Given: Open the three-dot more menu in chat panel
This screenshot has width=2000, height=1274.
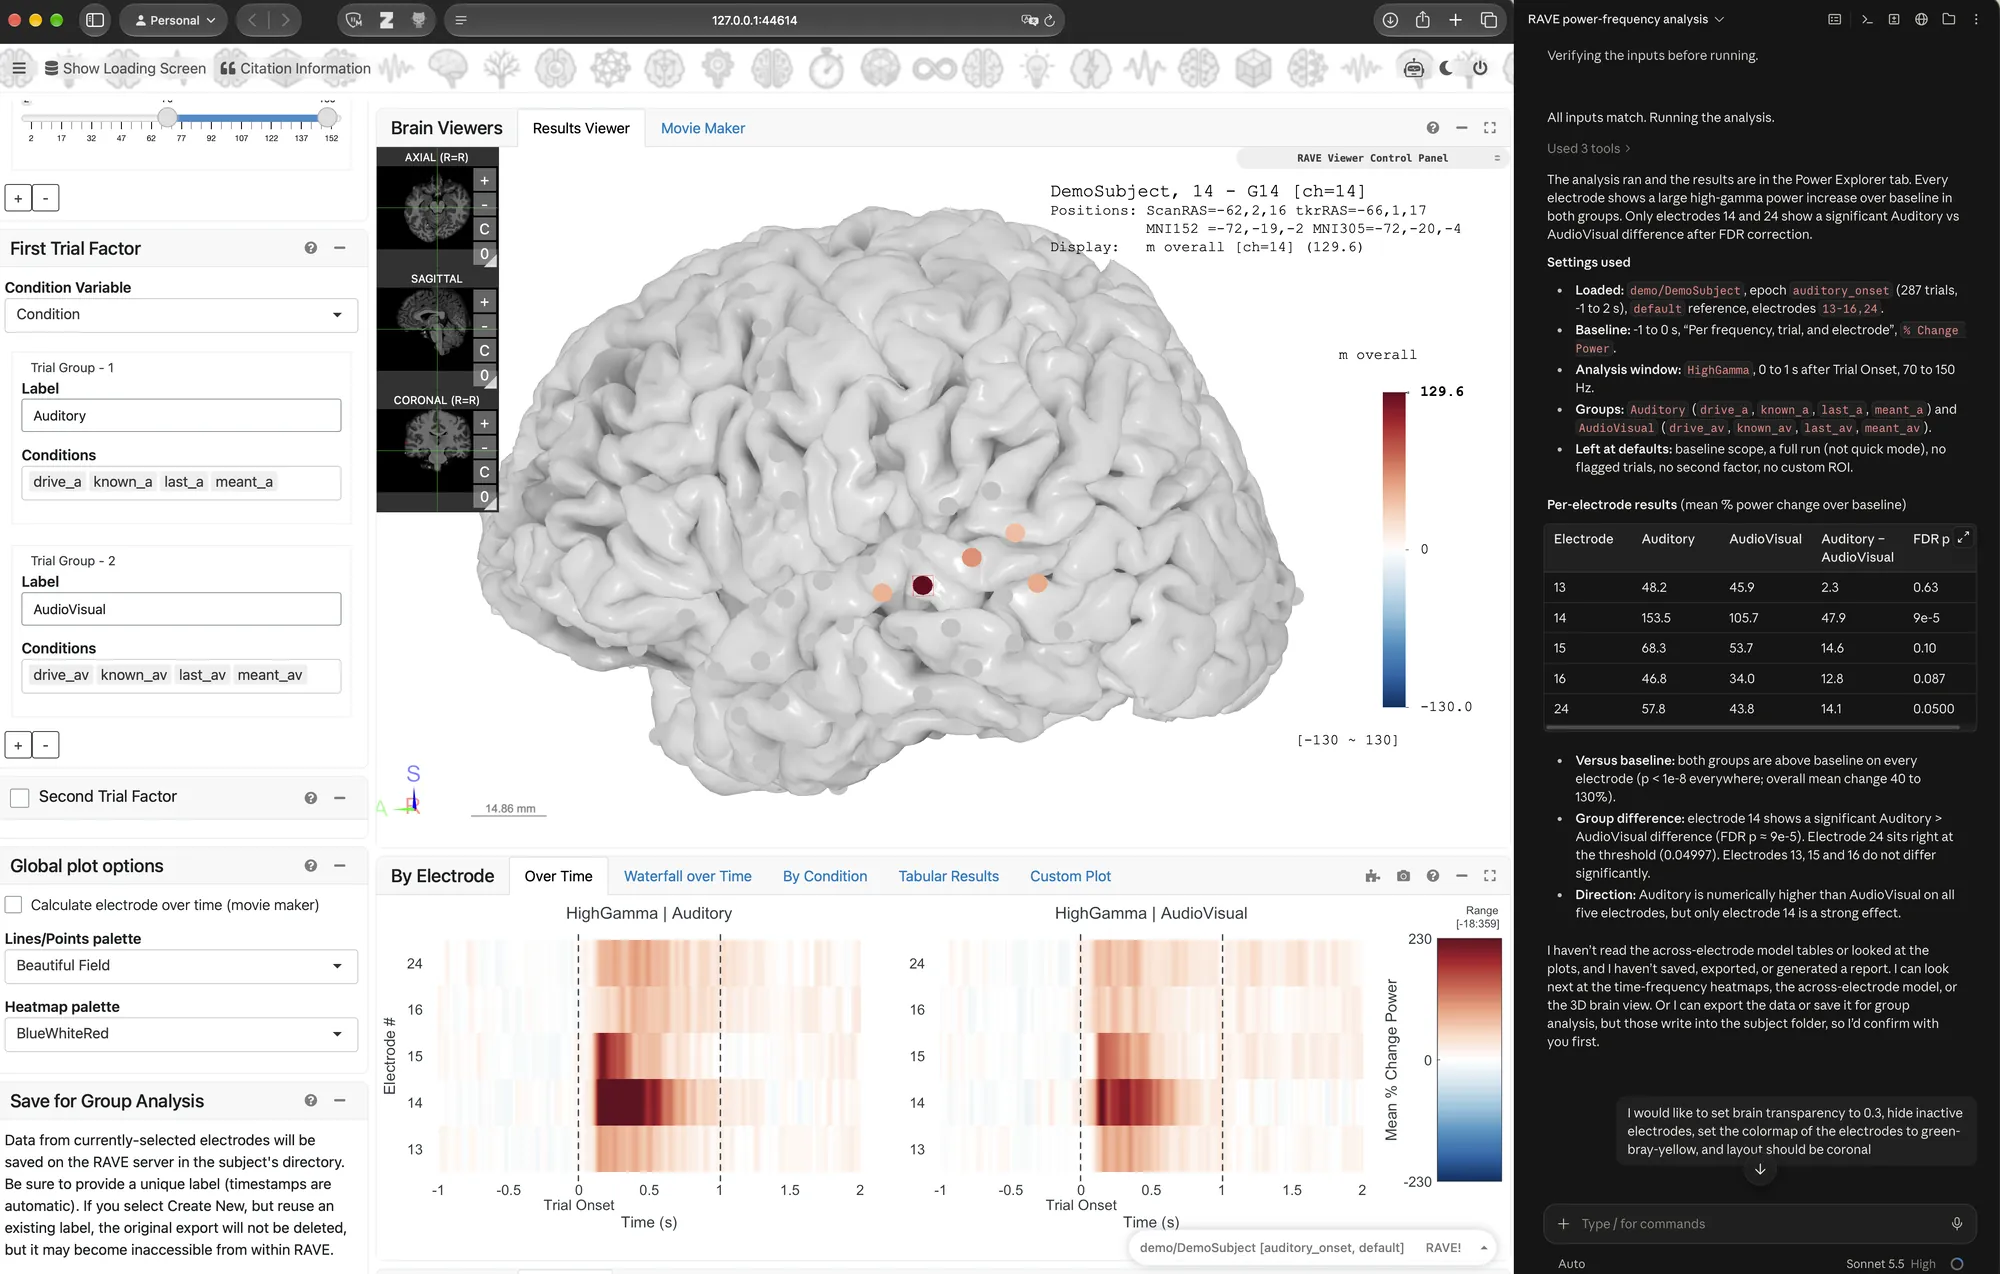Looking at the screenshot, I should pyautogui.click(x=1976, y=19).
